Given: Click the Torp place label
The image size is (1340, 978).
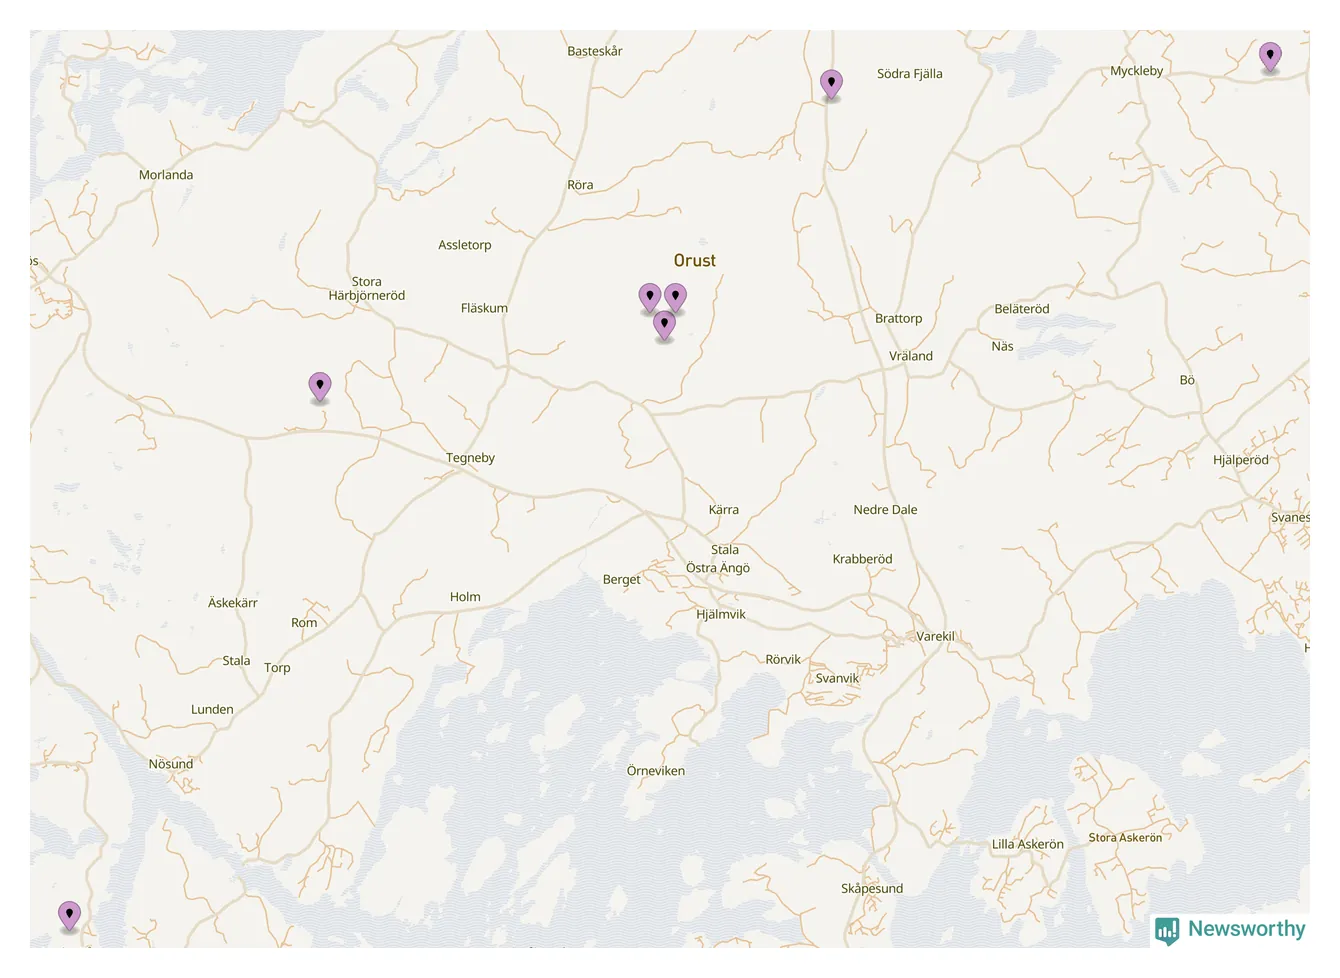Looking at the screenshot, I should click(x=278, y=668).
